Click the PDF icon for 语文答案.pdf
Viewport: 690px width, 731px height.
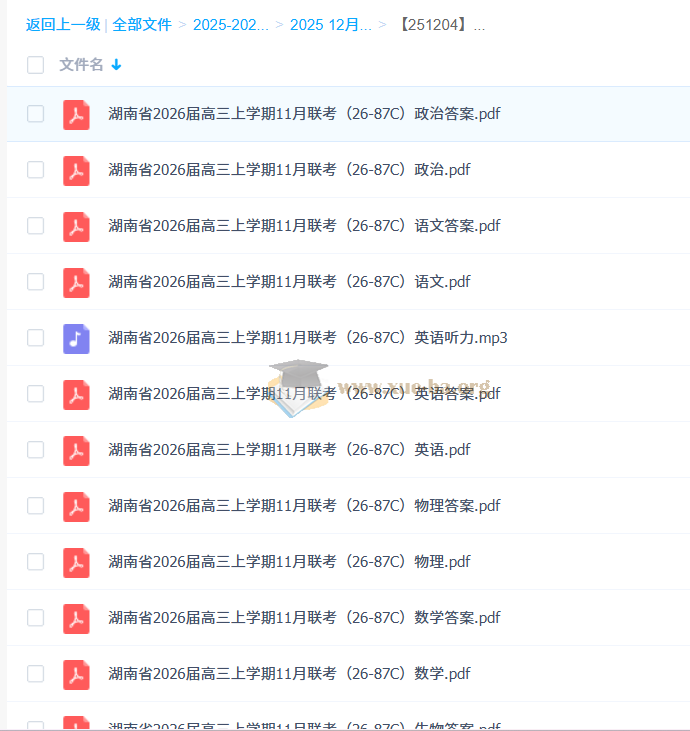coord(76,226)
